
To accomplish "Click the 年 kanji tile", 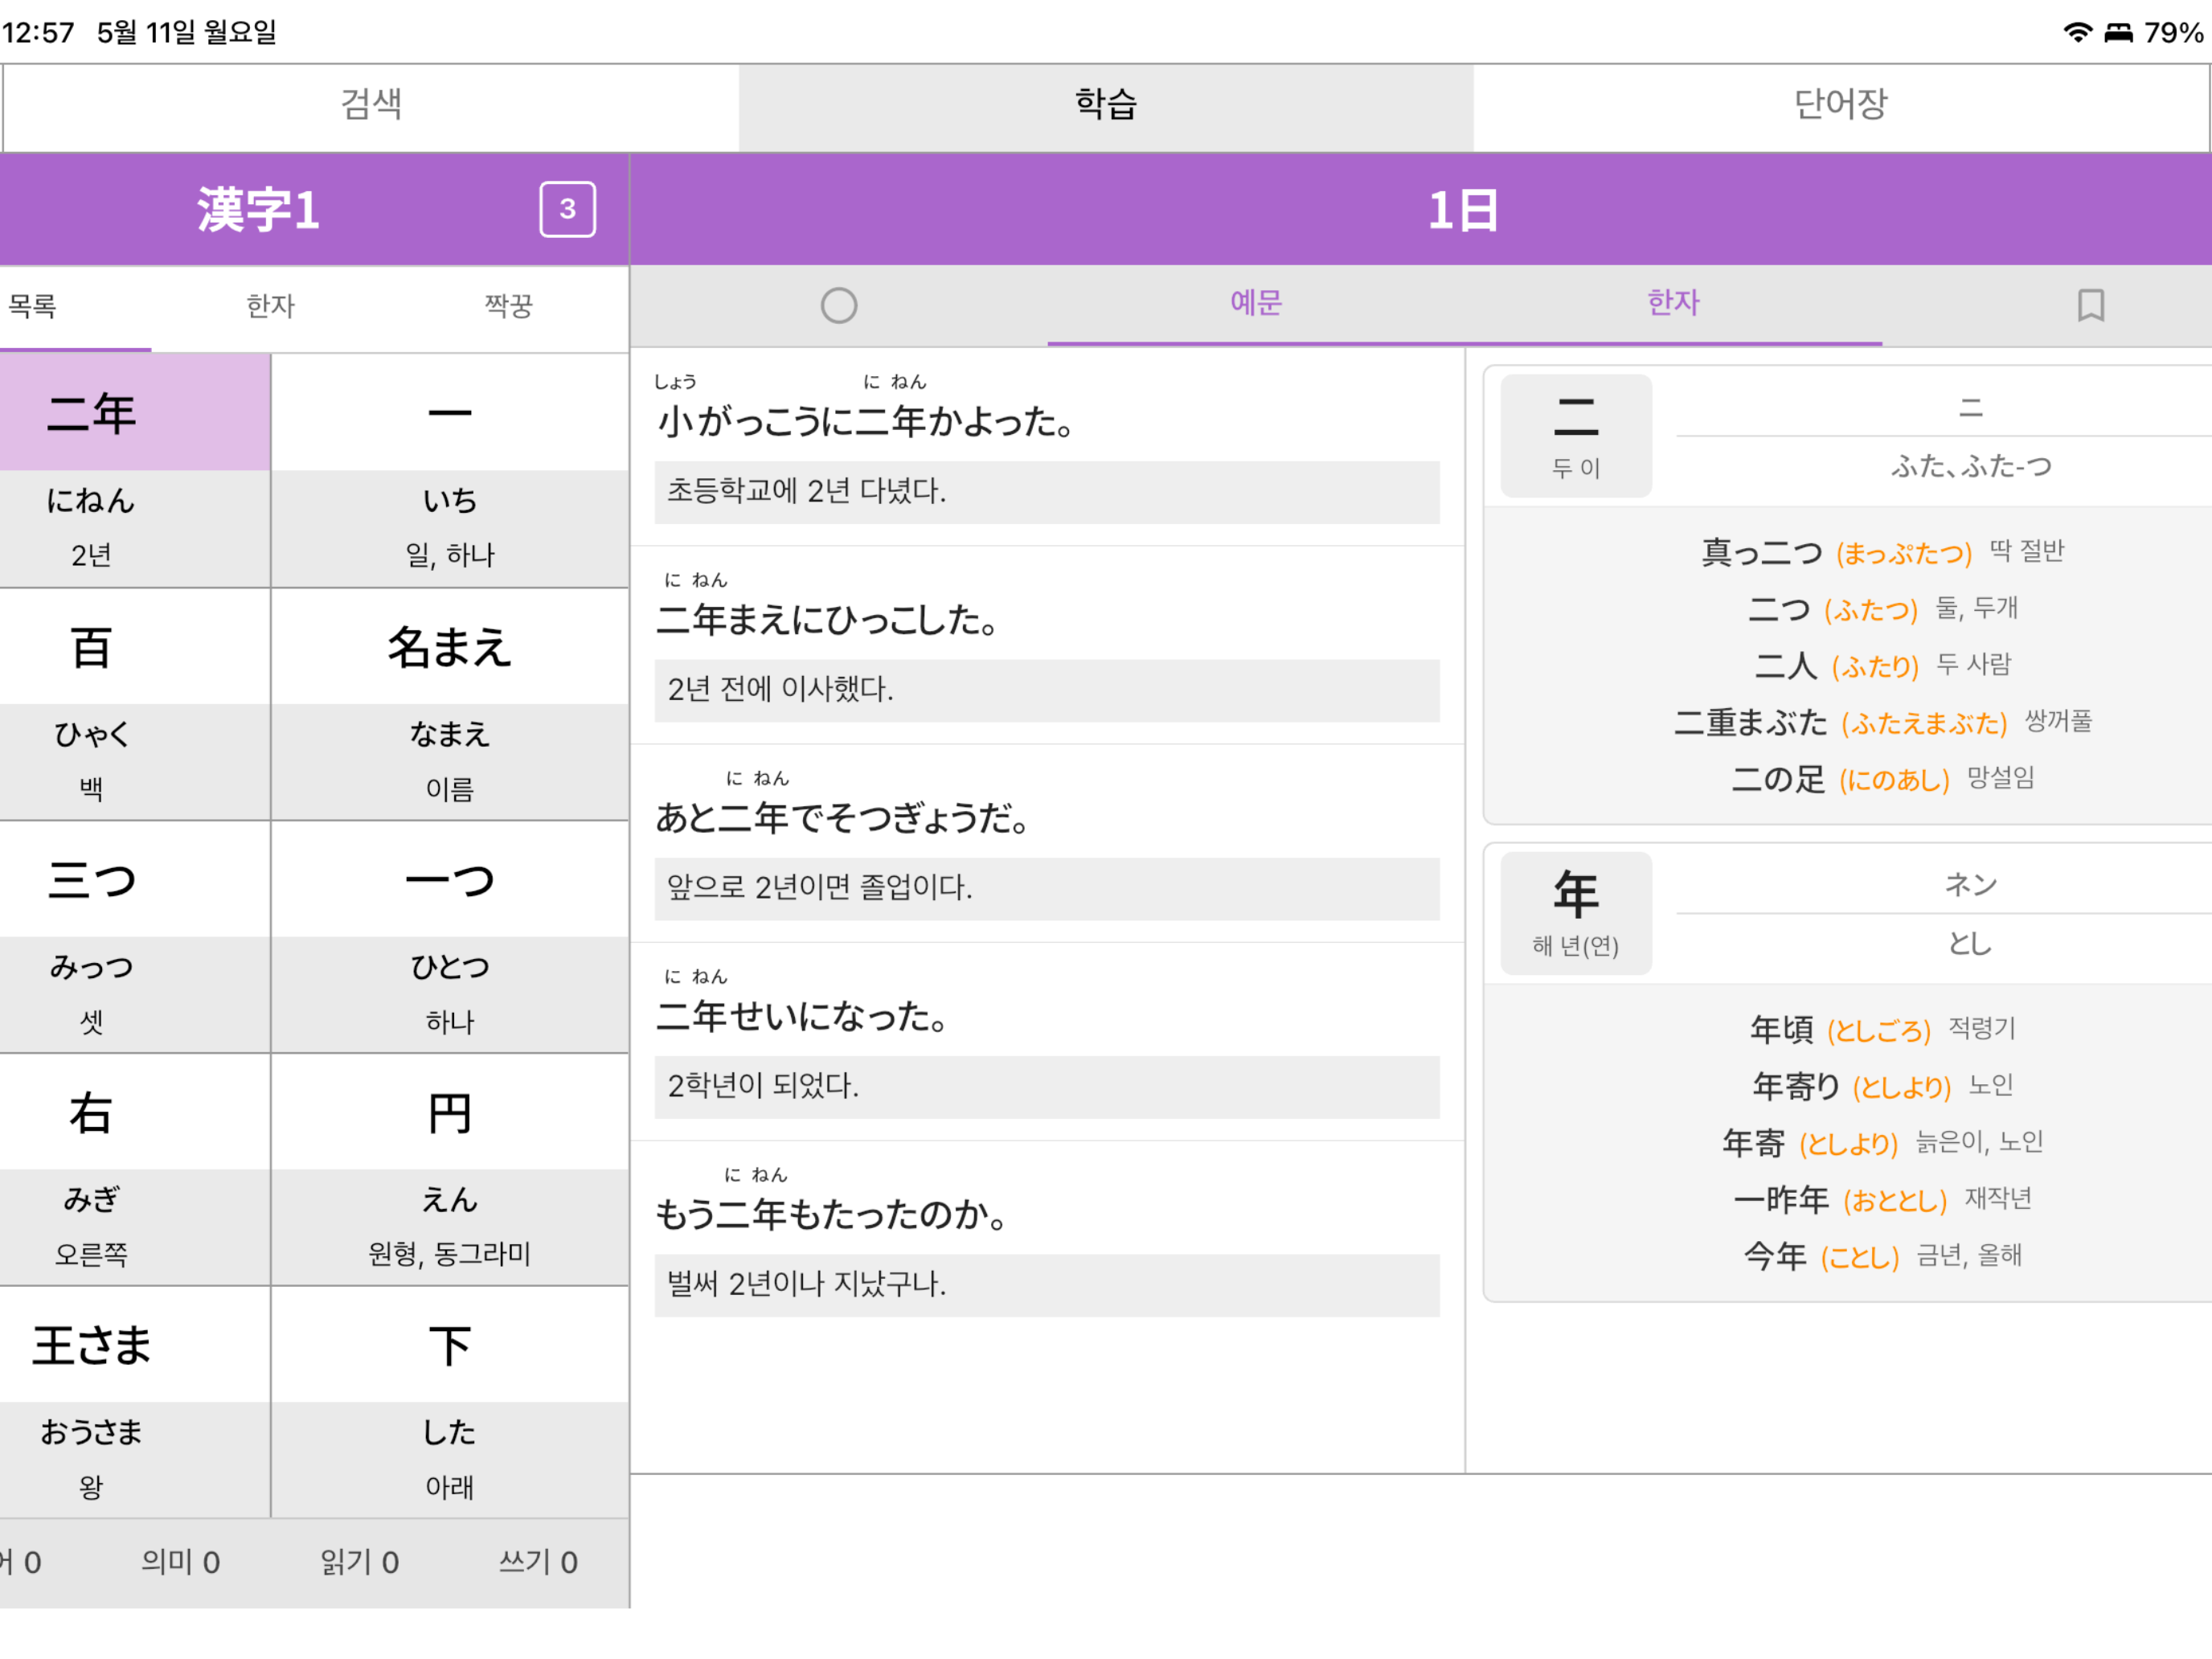I will (1575, 913).
